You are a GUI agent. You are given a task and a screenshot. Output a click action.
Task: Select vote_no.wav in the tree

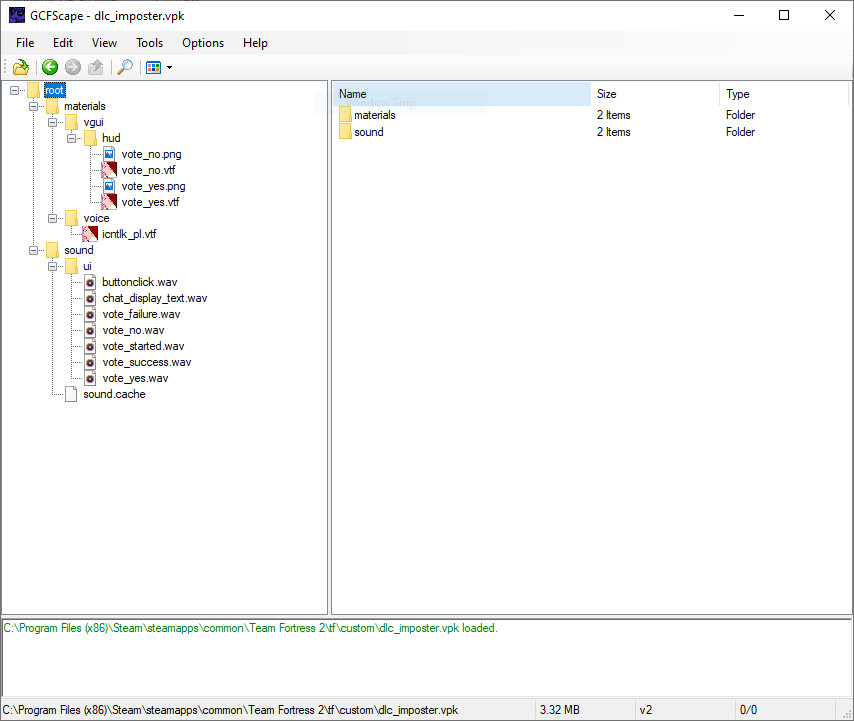click(x=133, y=331)
